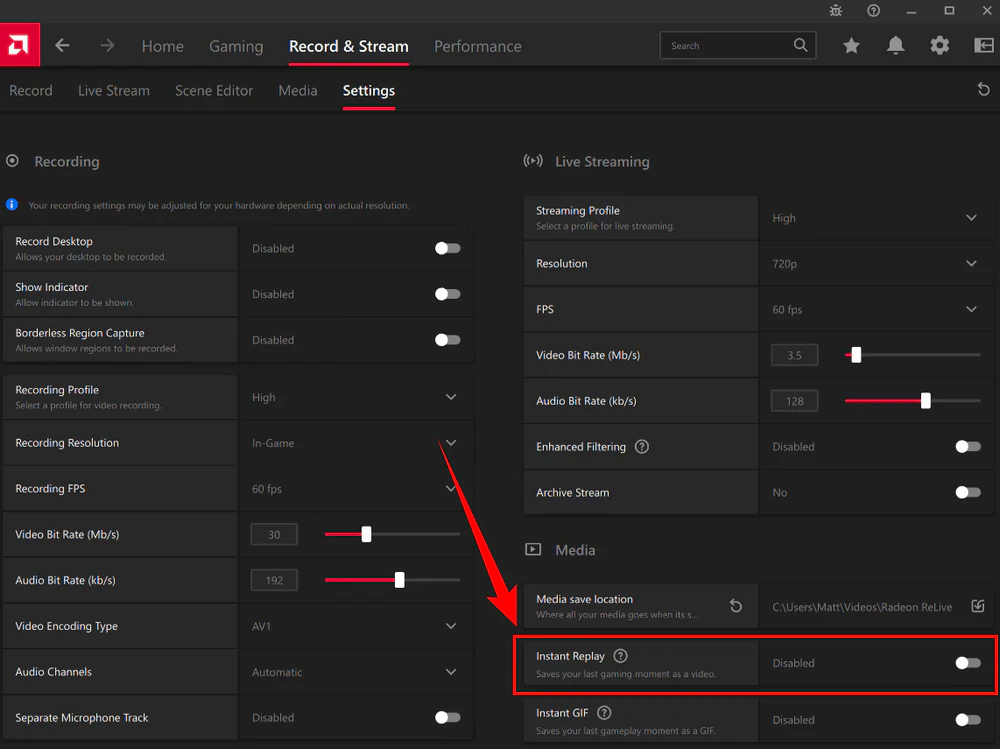Switch to the Live Stream subtab
Viewport: 1000px width, 749px height.
114,91
